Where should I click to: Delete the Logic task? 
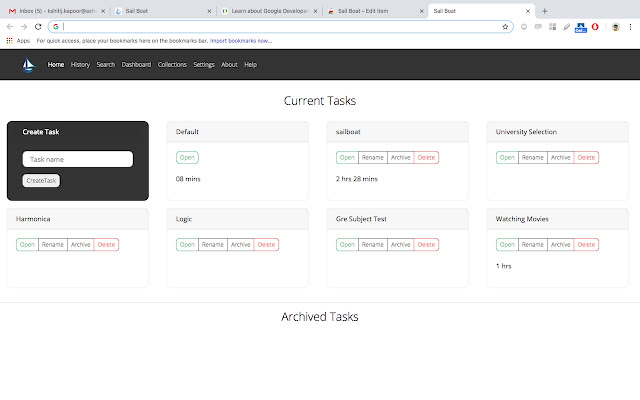click(266, 244)
